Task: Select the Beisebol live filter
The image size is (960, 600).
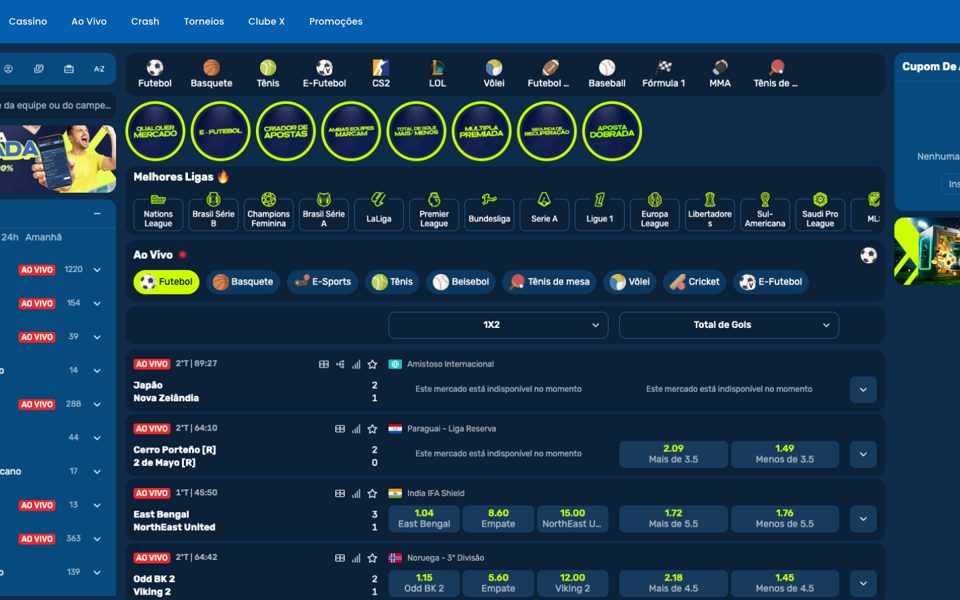Action: coord(461,282)
